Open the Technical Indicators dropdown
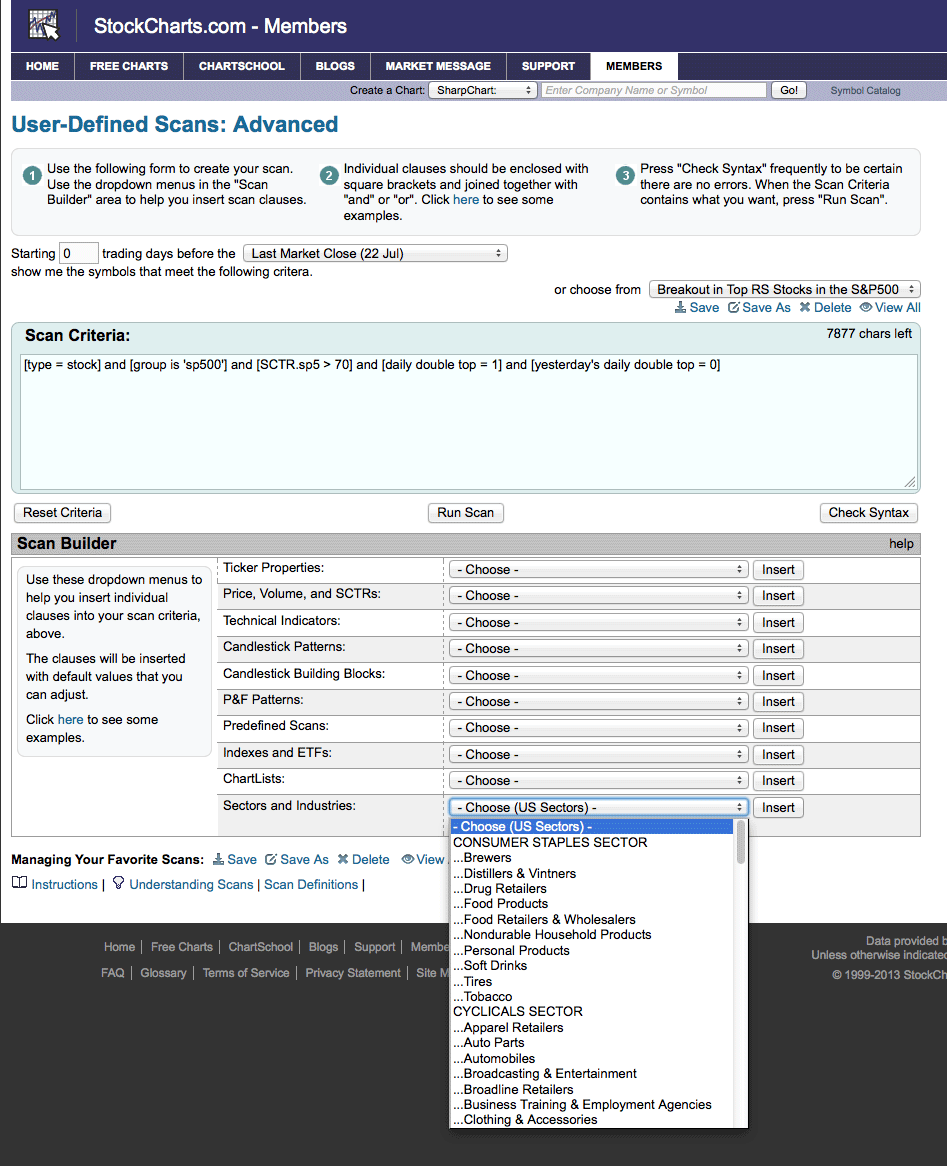 597,622
